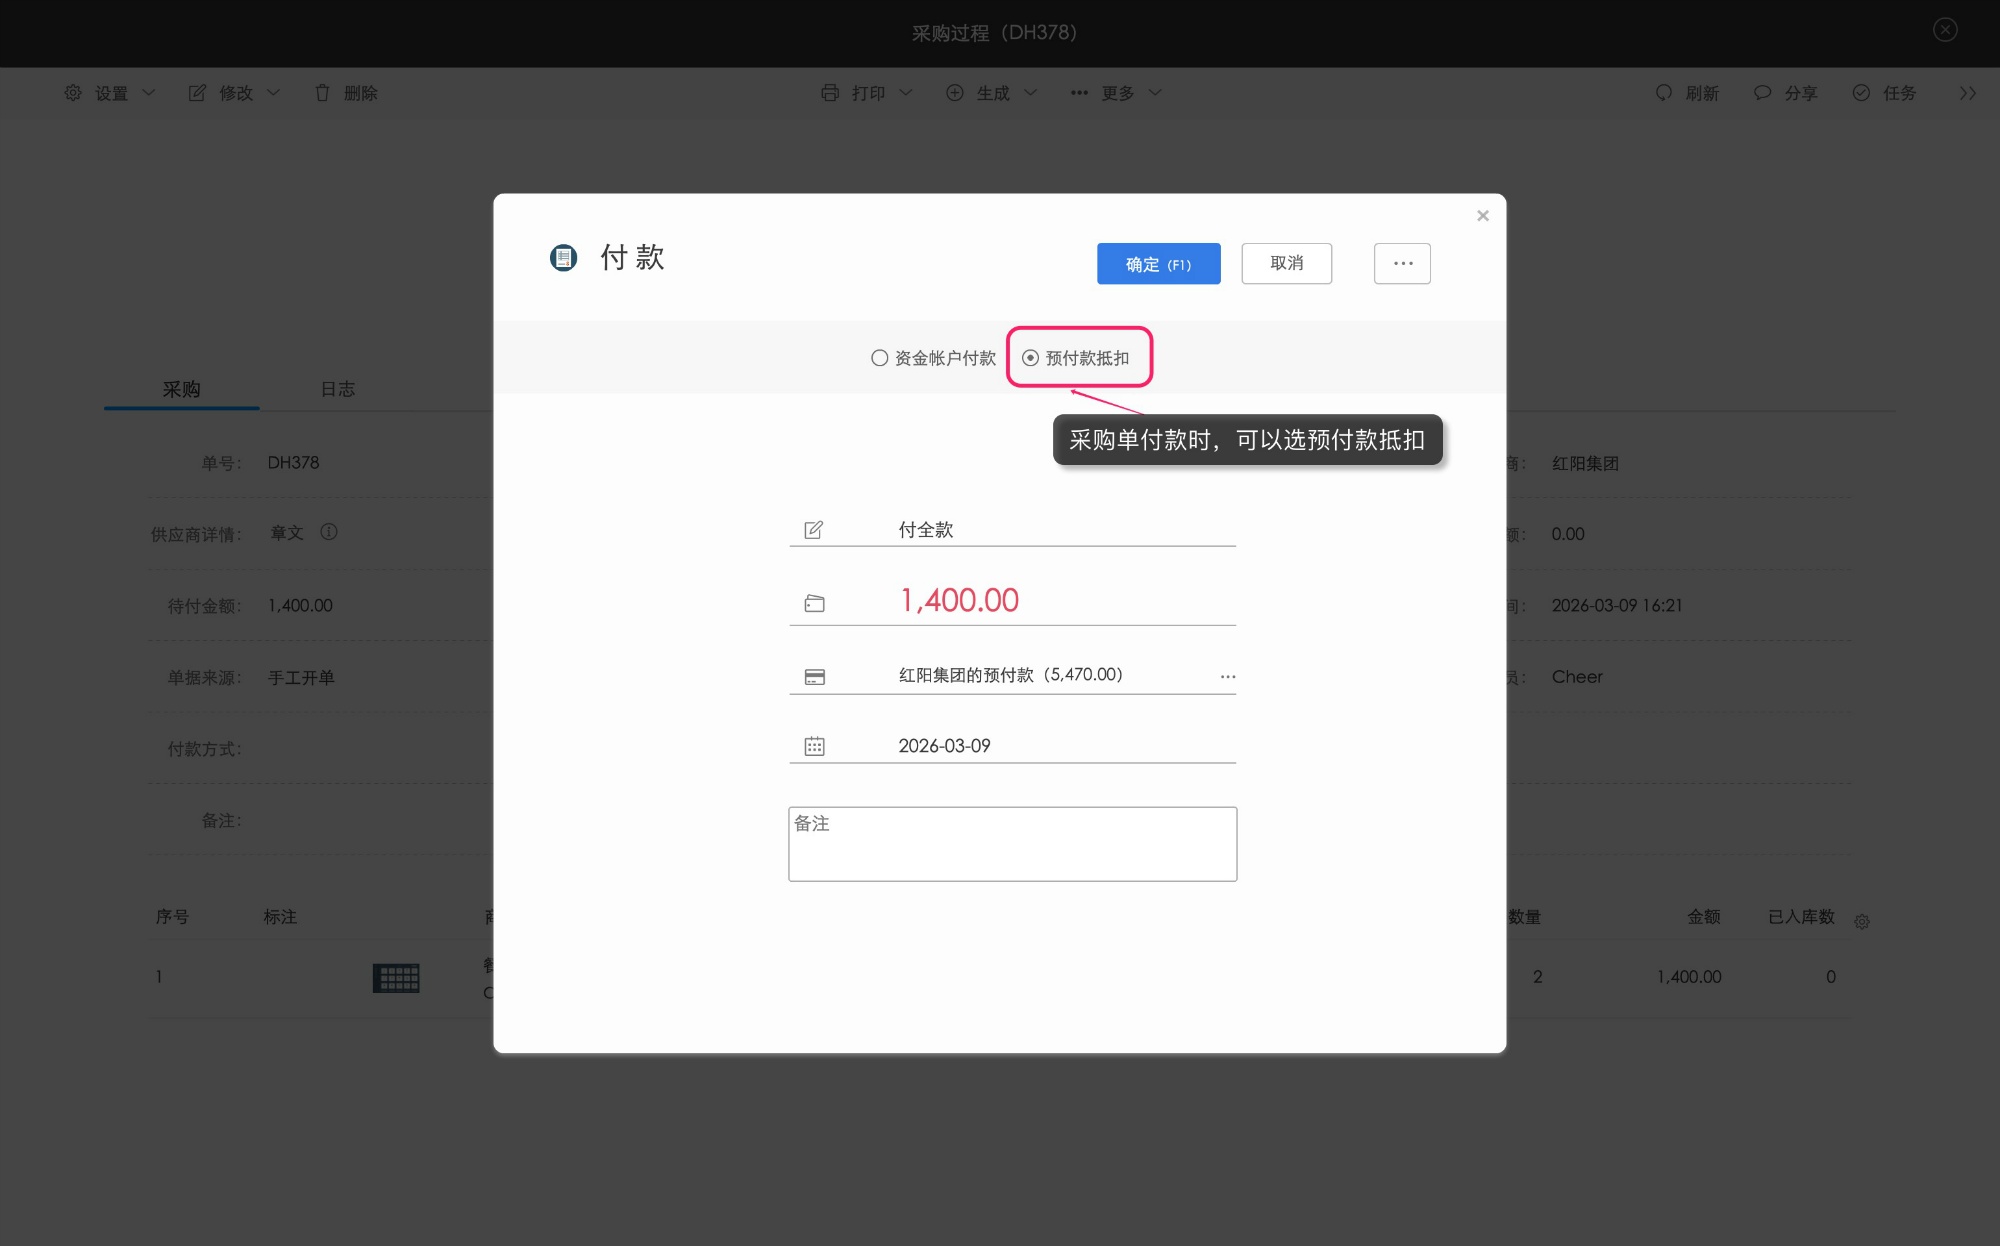This screenshot has width=2000, height=1246.
Task: Switch to the 日志 tab
Action: pos(338,389)
